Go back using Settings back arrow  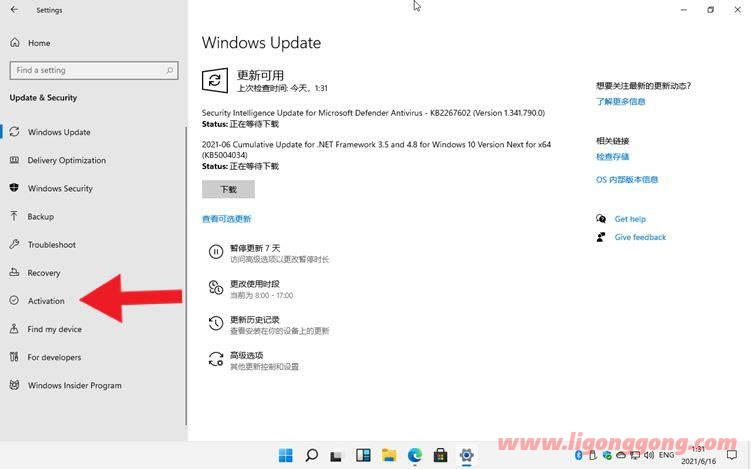click(15, 10)
